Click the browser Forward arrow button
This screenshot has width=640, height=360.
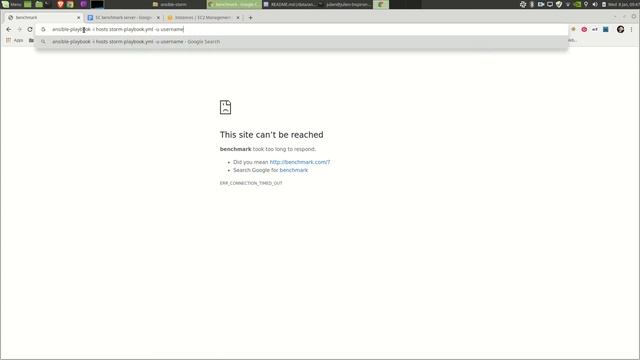tap(19, 29)
